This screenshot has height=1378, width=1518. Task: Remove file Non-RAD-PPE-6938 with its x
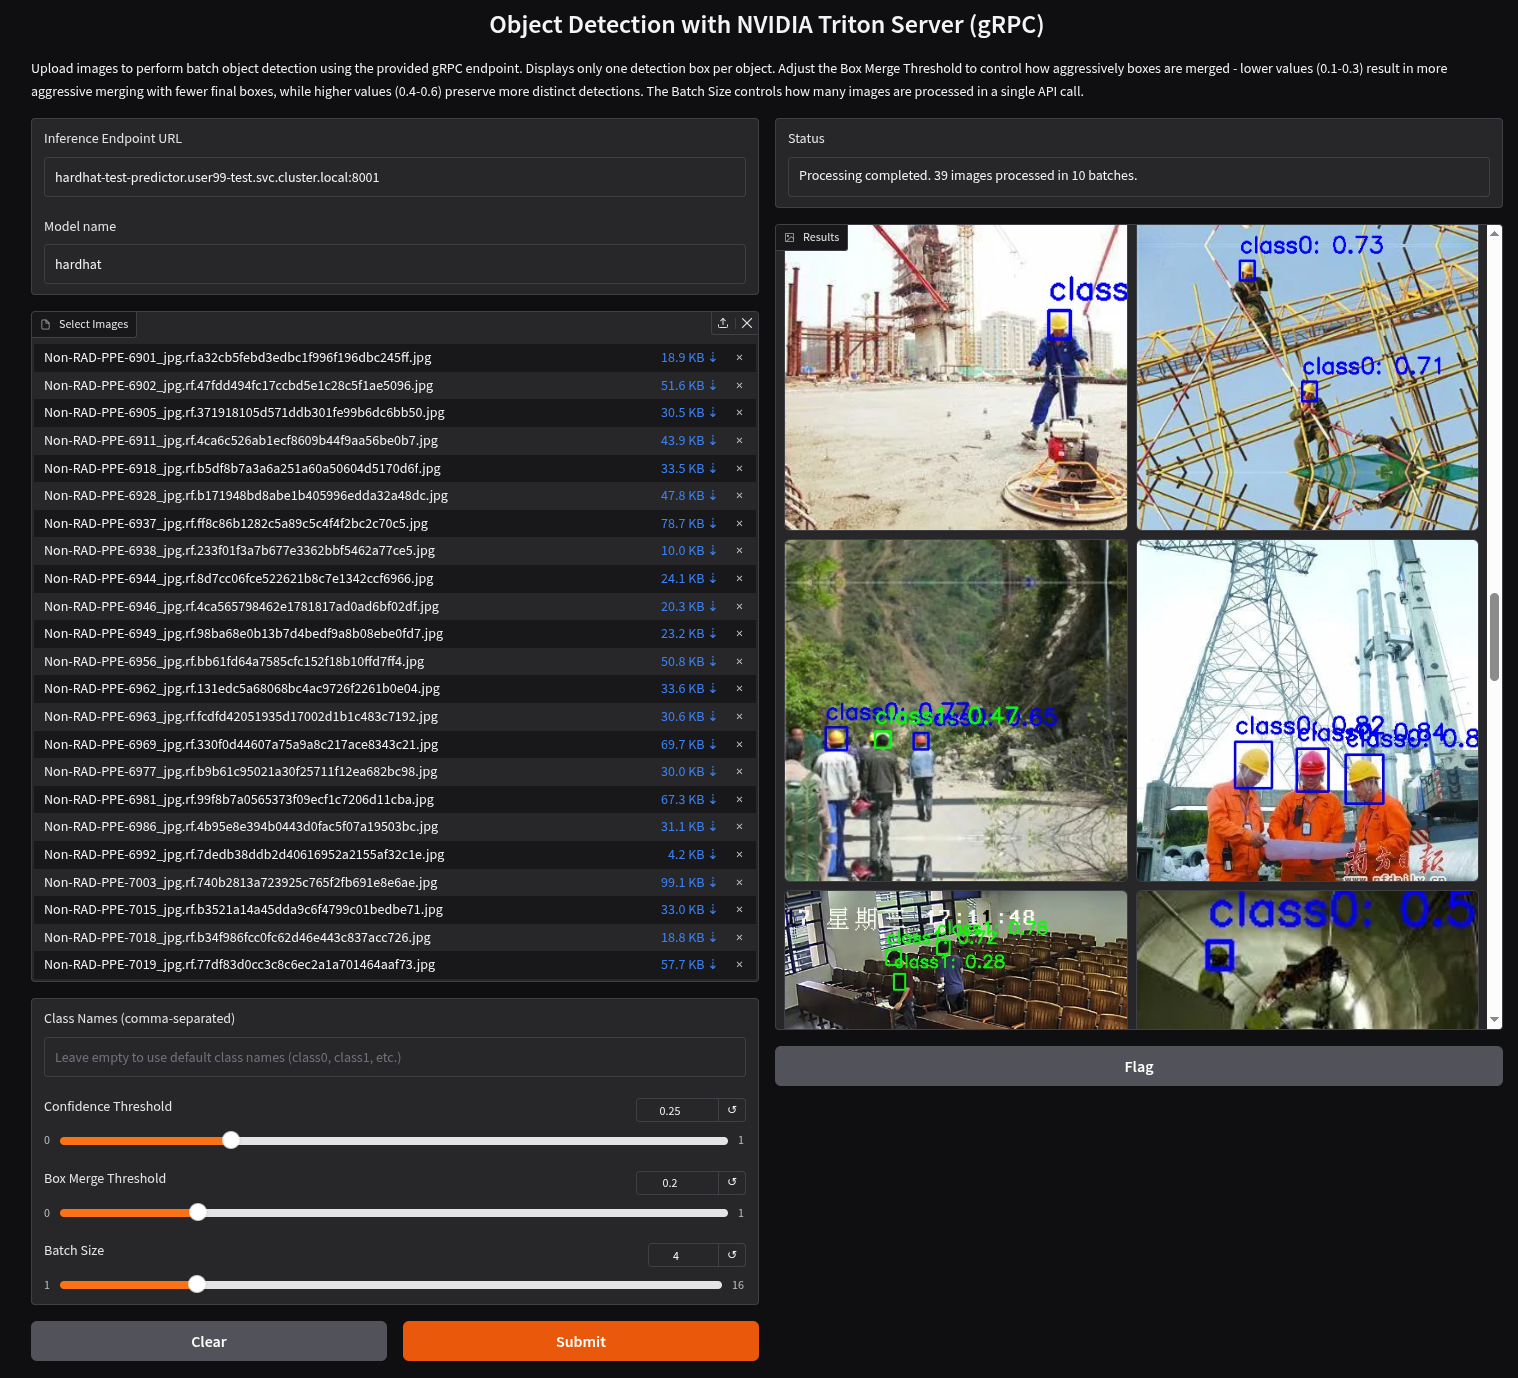739,550
